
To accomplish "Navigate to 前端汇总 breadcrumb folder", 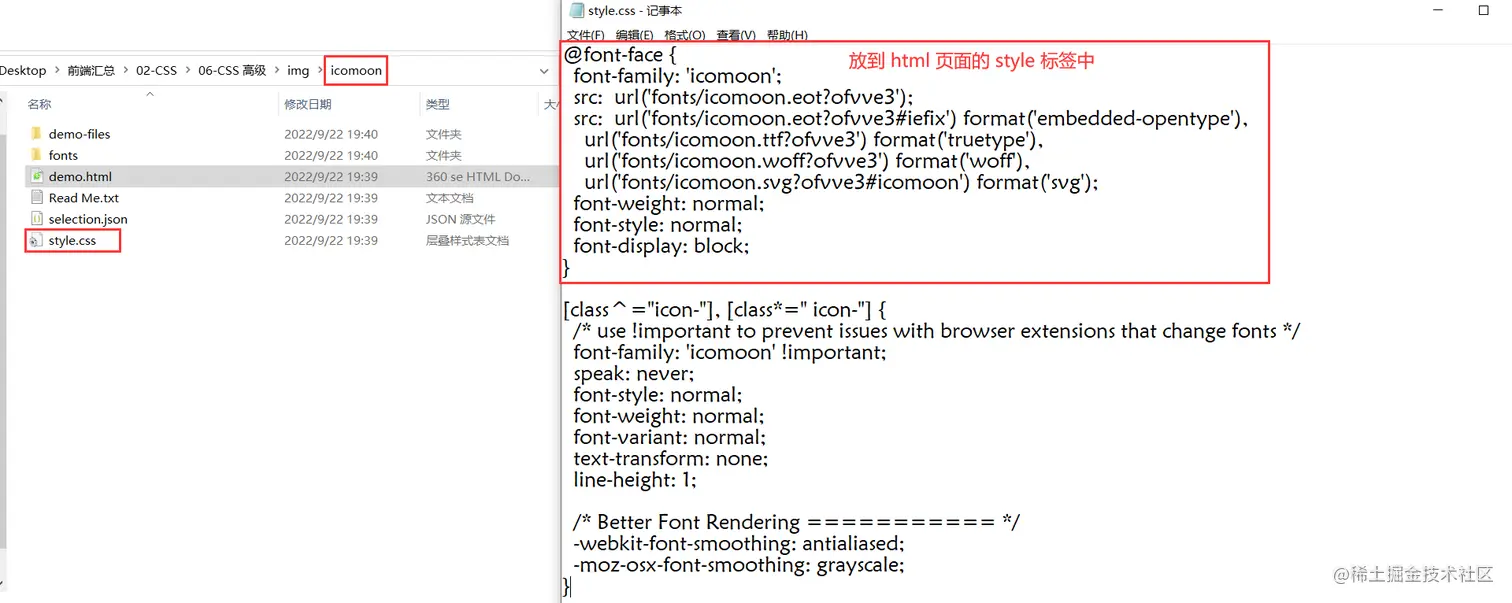I will 91,71.
